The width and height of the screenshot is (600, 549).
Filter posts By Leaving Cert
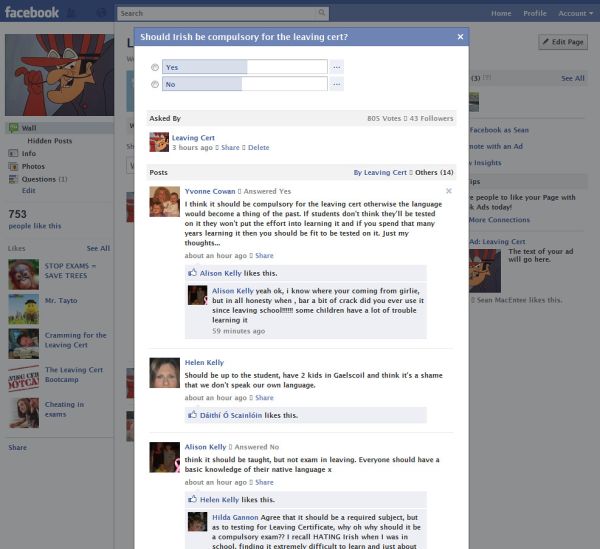pos(380,173)
